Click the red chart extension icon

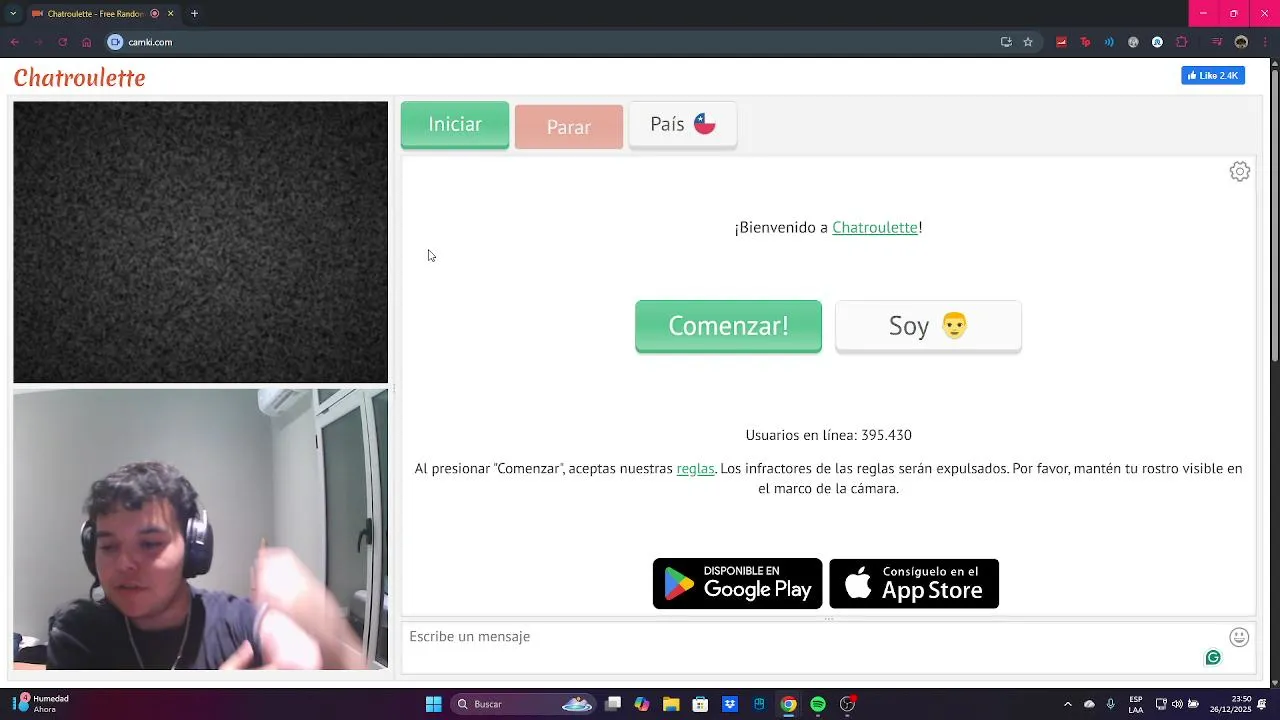click(x=1061, y=42)
